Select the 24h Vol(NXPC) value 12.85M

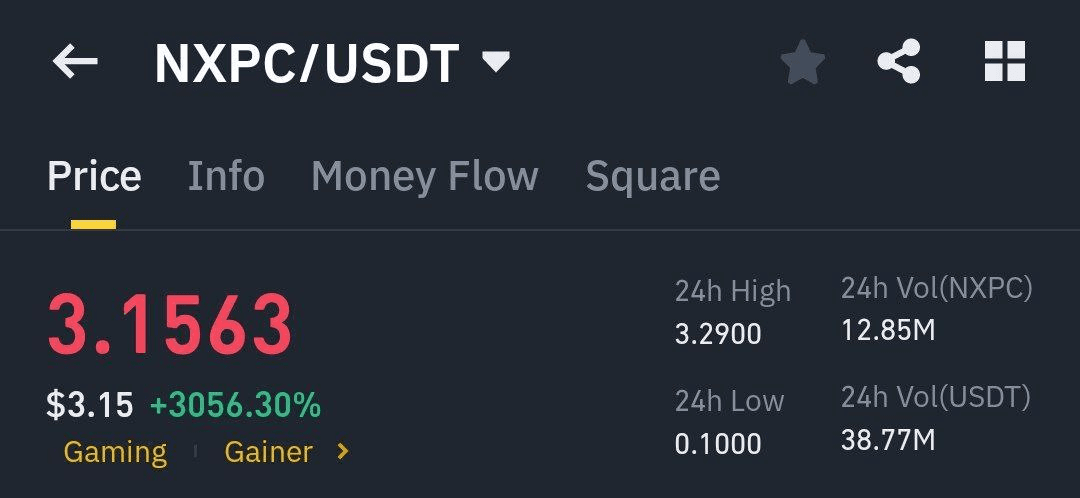[x=889, y=331]
